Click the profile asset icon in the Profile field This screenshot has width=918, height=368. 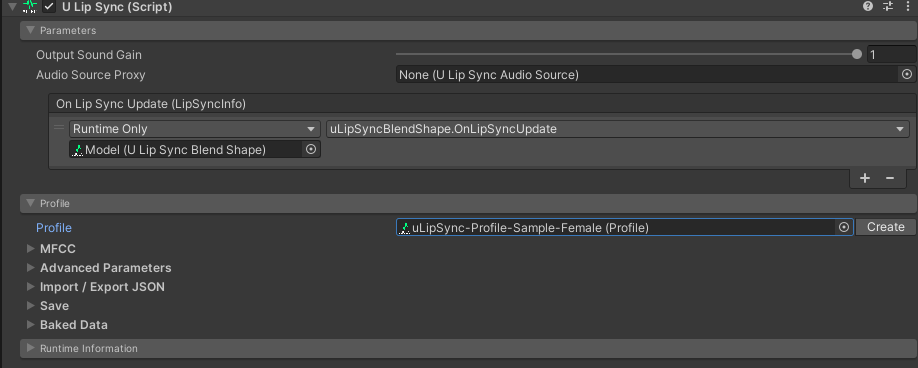tap(405, 228)
